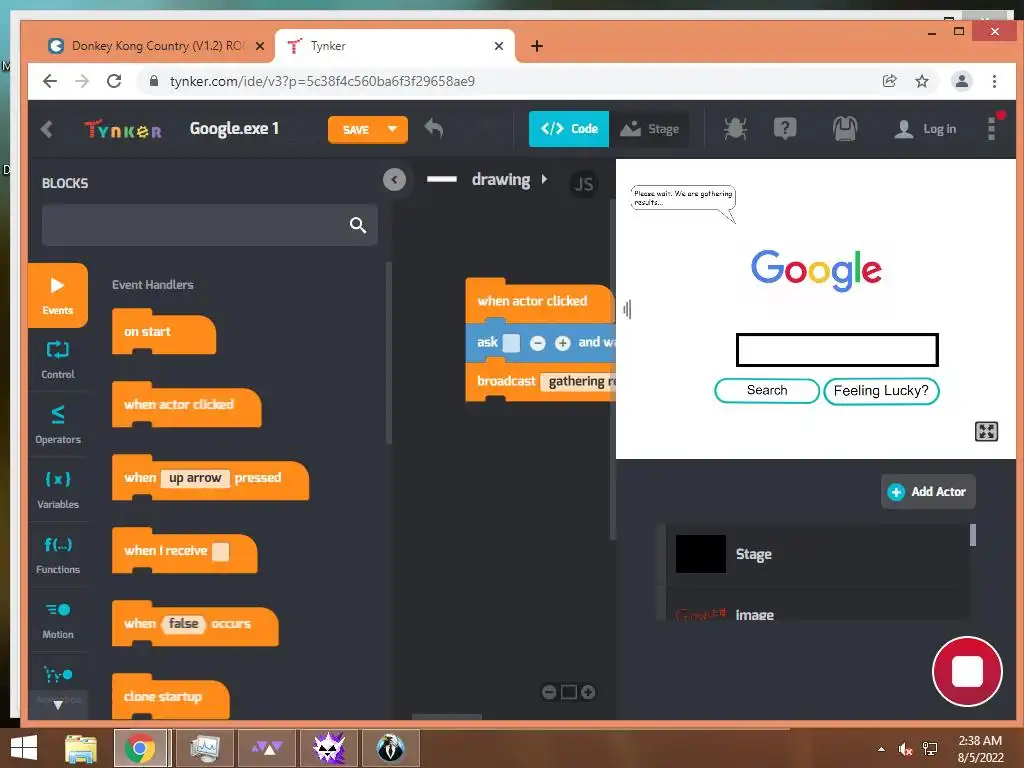Select the Functions block category
Image resolution: width=1024 pixels, height=768 pixels.
[57, 554]
